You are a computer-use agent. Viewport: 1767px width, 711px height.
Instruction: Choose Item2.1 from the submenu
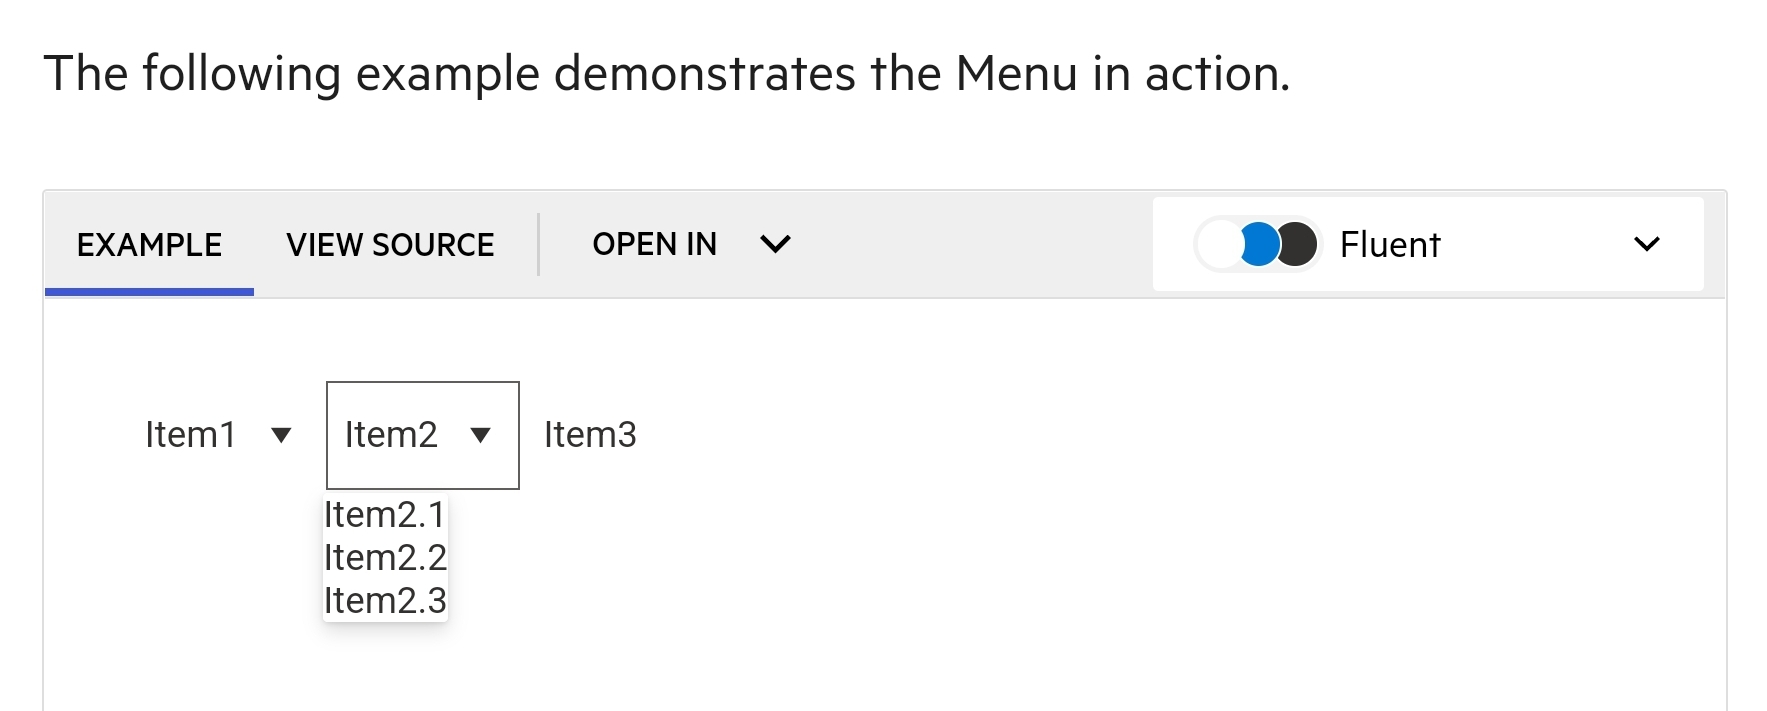[x=385, y=515]
